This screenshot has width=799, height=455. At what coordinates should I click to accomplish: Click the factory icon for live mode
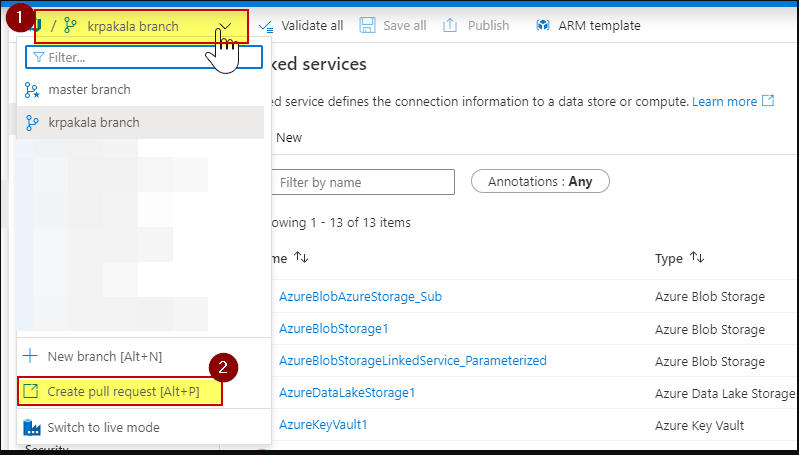click(x=32, y=427)
